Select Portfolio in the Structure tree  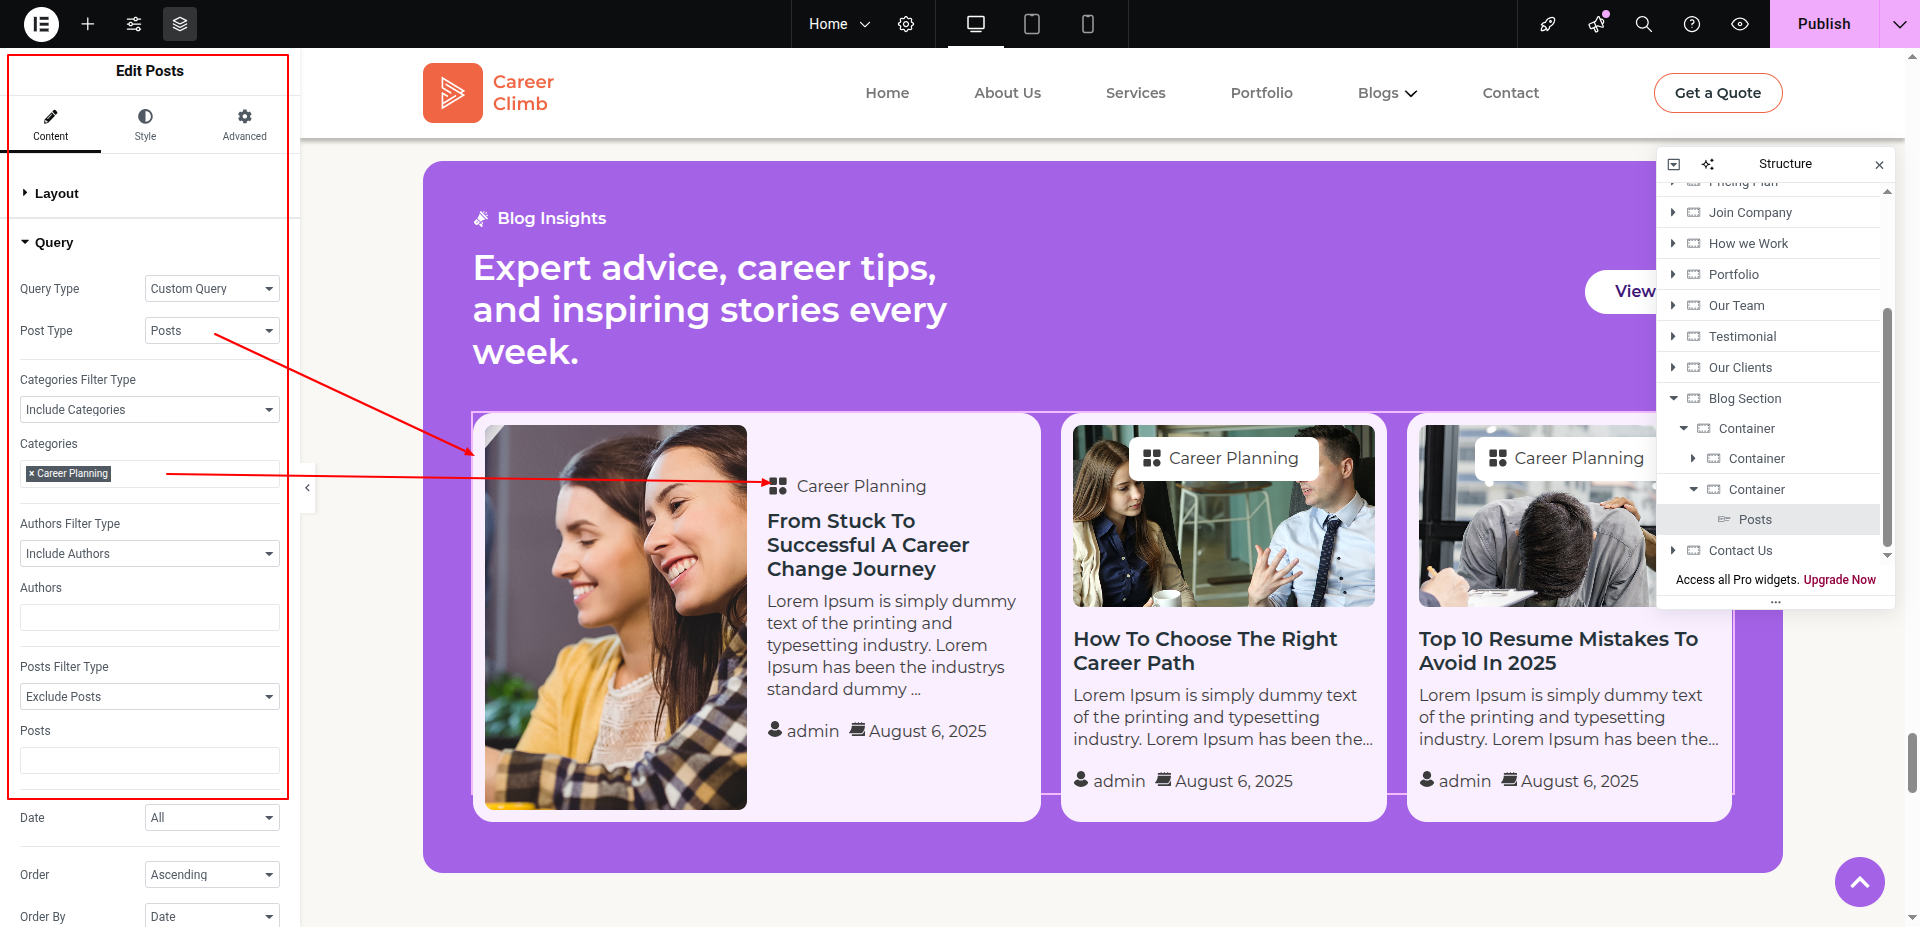(1734, 275)
